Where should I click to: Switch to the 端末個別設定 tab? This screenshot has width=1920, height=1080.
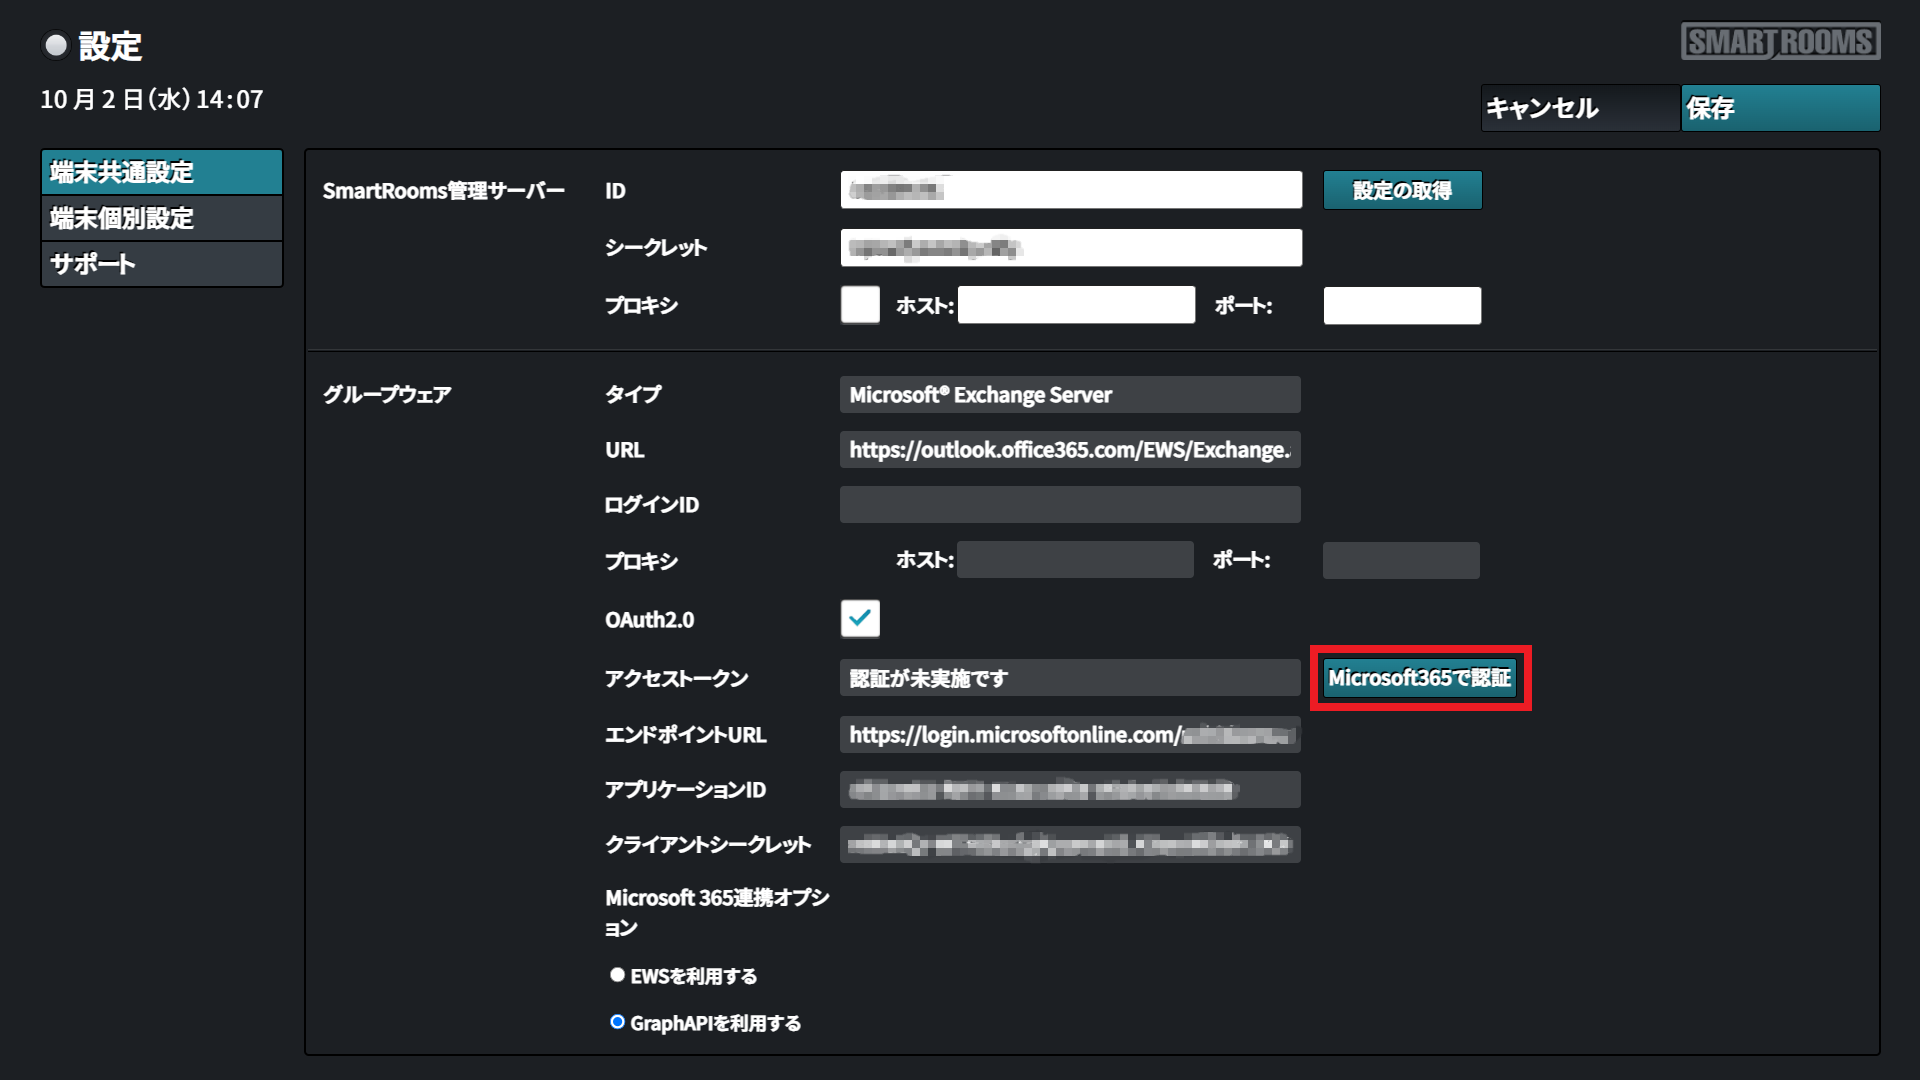pos(162,218)
